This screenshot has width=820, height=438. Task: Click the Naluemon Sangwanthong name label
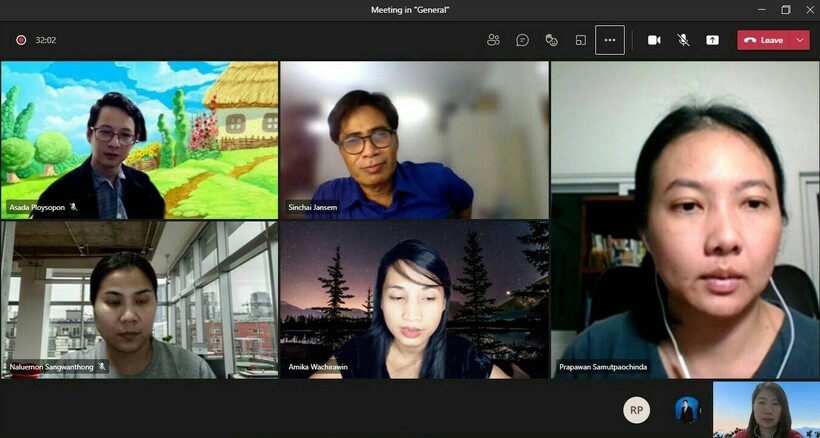point(51,367)
